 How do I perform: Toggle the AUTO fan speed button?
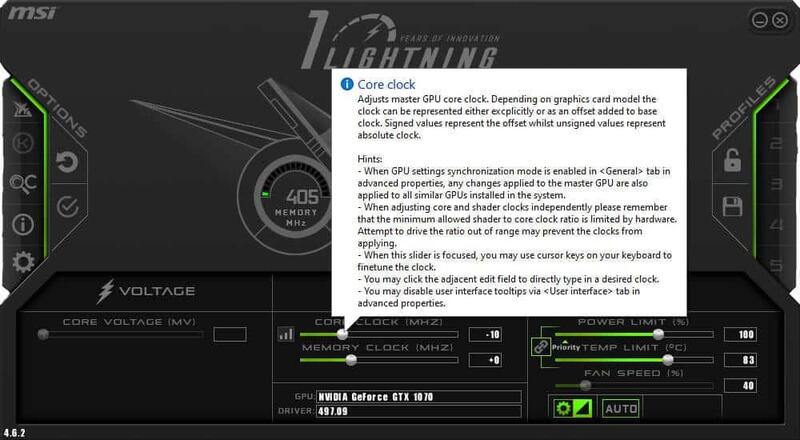620,408
